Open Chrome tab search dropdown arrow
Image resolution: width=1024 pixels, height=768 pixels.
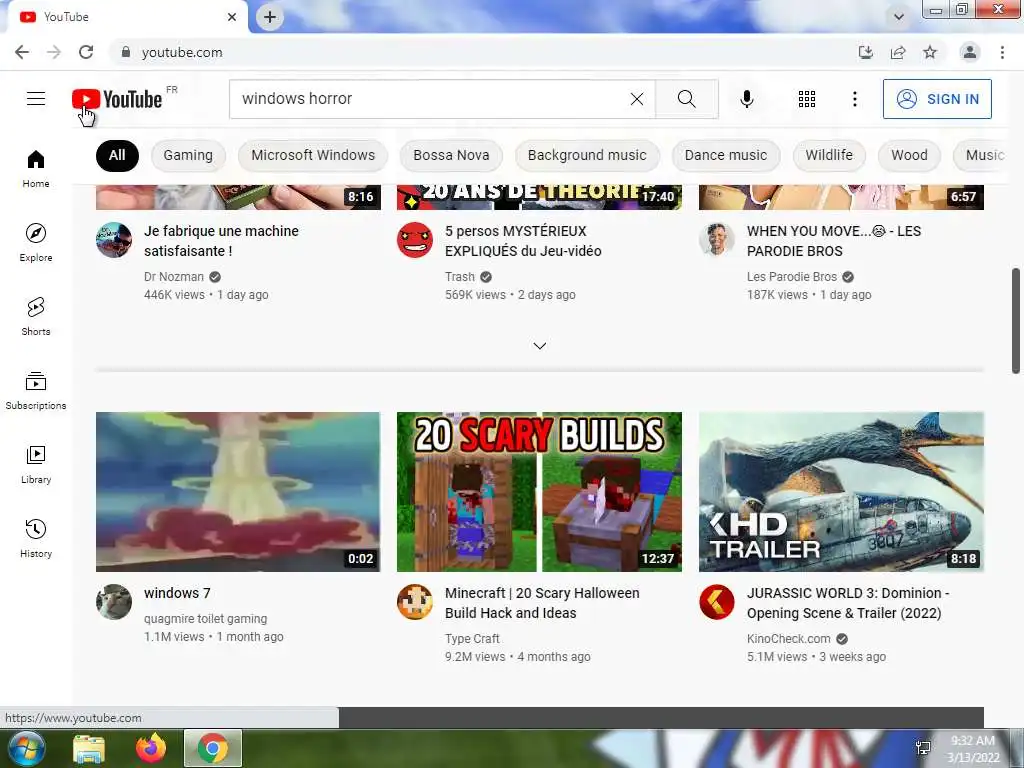(899, 17)
